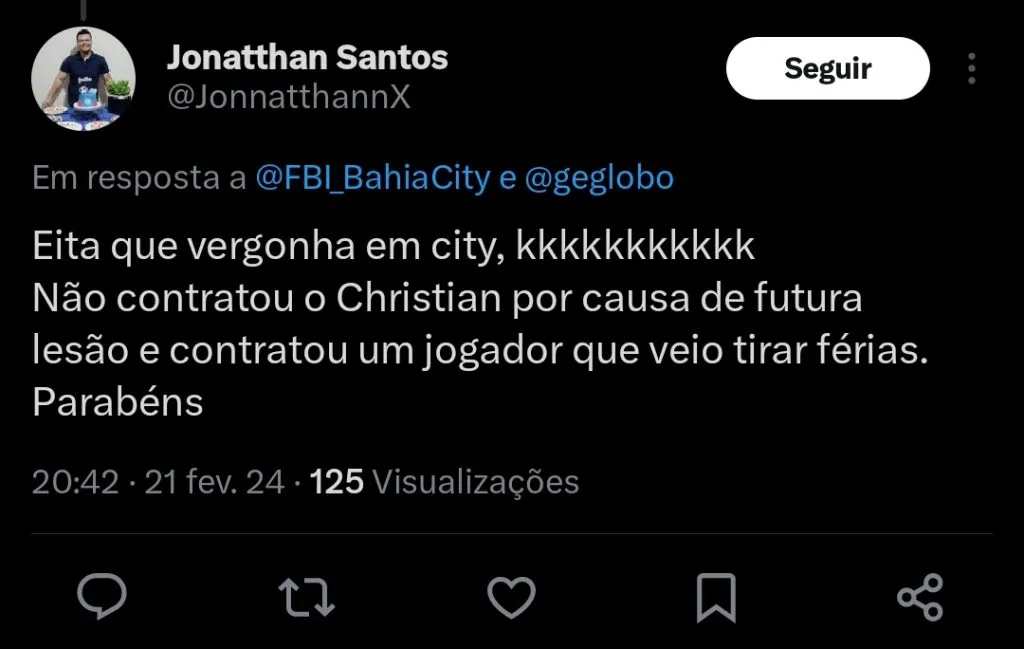Open the three-dot more options menu

point(972,69)
